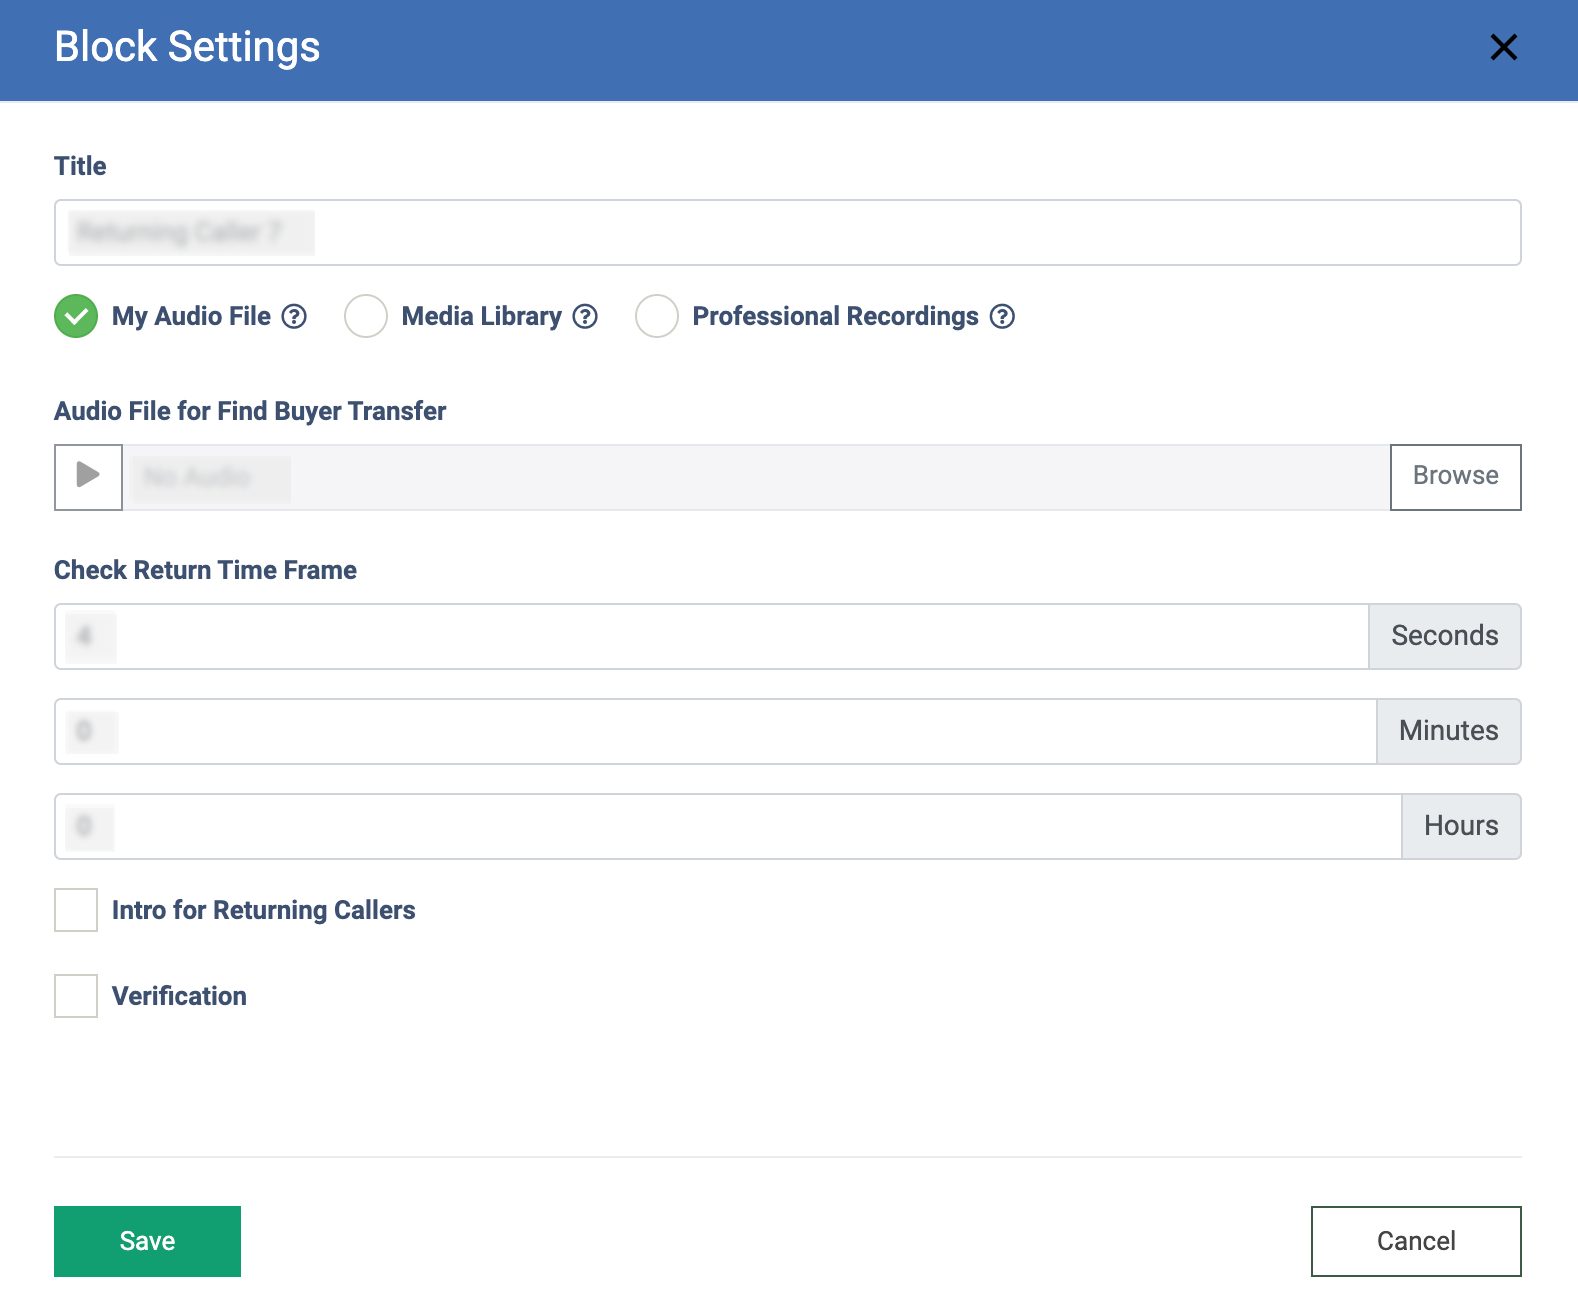Select the My Audio File radio option
Image resolution: width=1578 pixels, height=1314 pixels.
[x=76, y=316]
